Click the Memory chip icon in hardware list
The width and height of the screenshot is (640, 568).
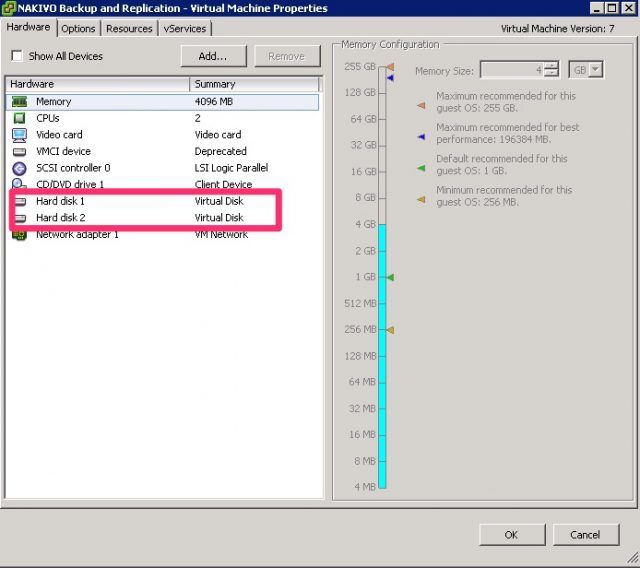click(x=19, y=102)
